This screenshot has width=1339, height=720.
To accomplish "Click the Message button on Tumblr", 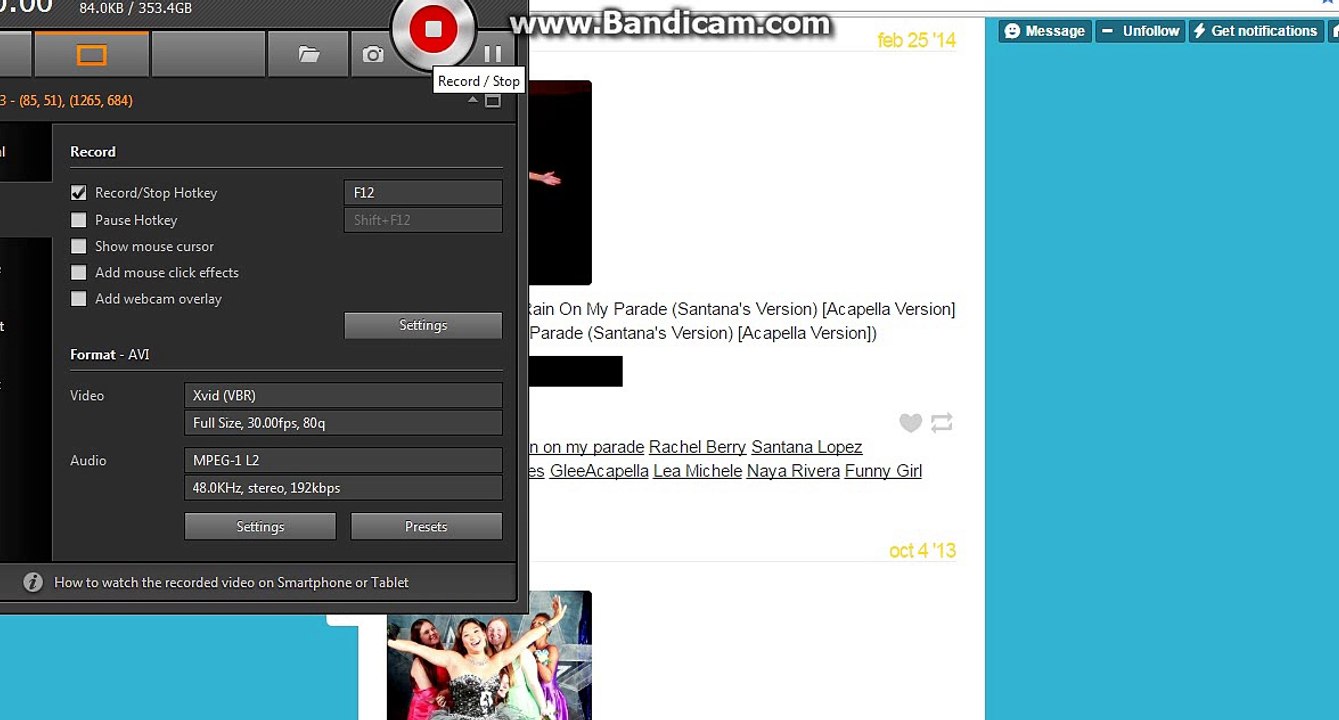I will tap(1044, 31).
